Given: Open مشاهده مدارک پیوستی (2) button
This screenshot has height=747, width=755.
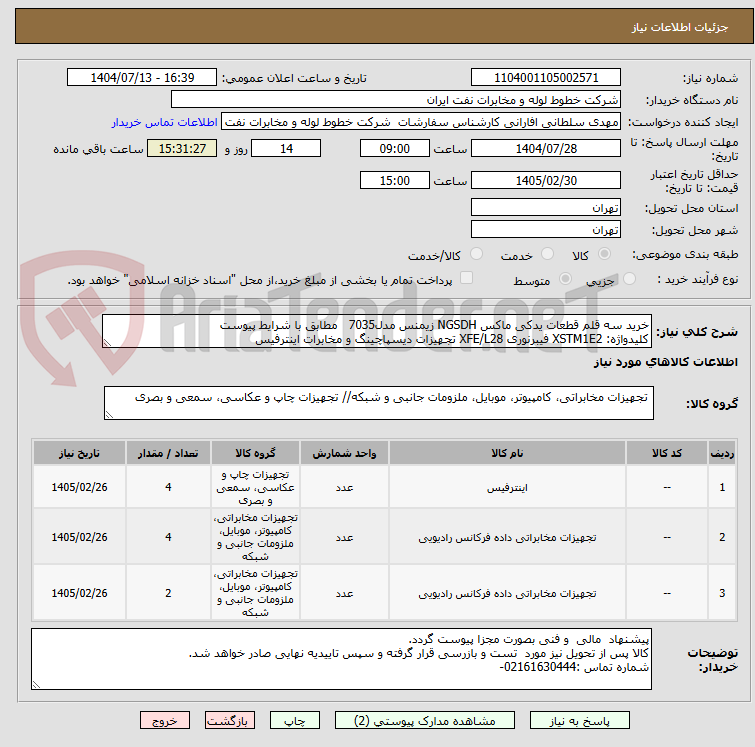Looking at the screenshot, I should tap(424, 721).
